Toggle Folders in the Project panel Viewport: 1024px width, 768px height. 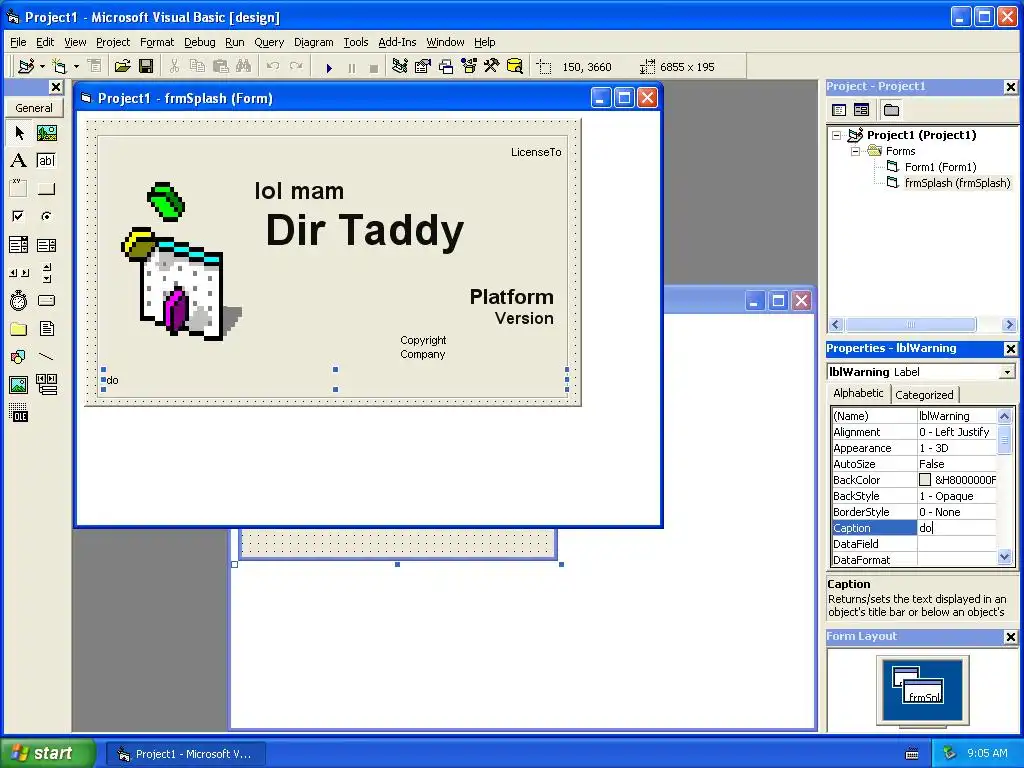pos(891,110)
